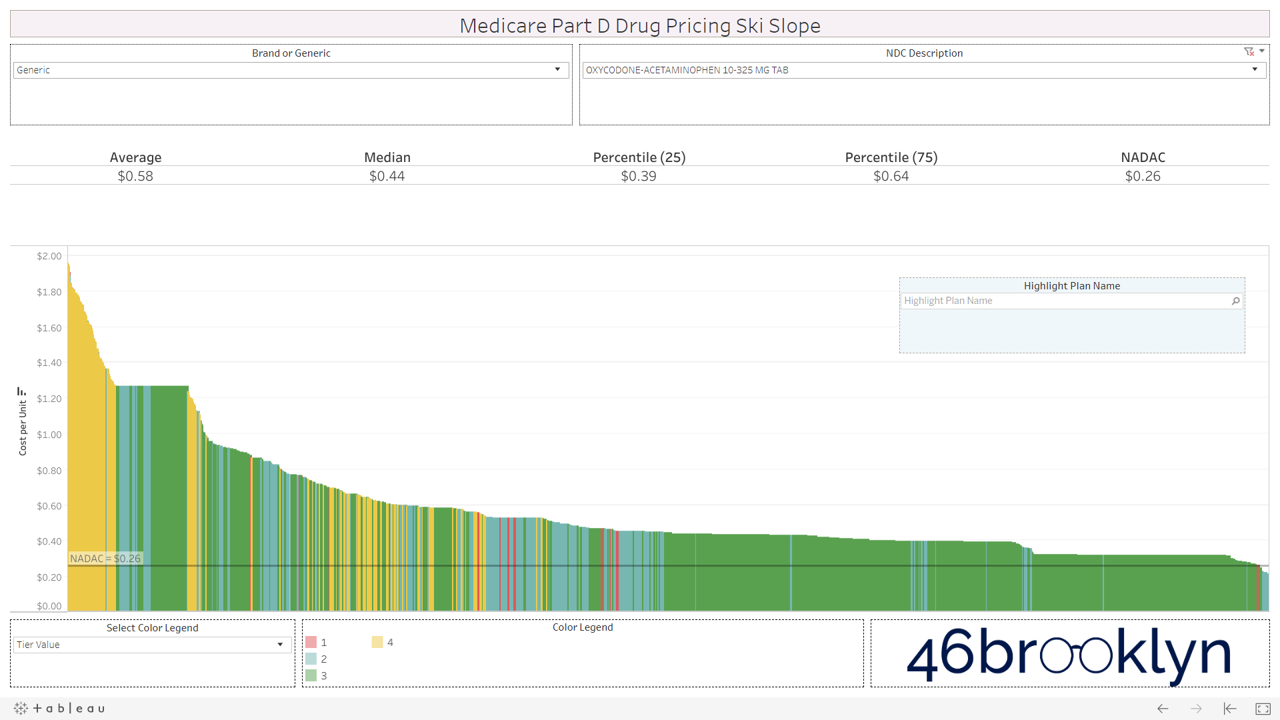1280x720 pixels.
Task: Click the search magnifier in Highlight Plan Name
Action: click(1236, 301)
